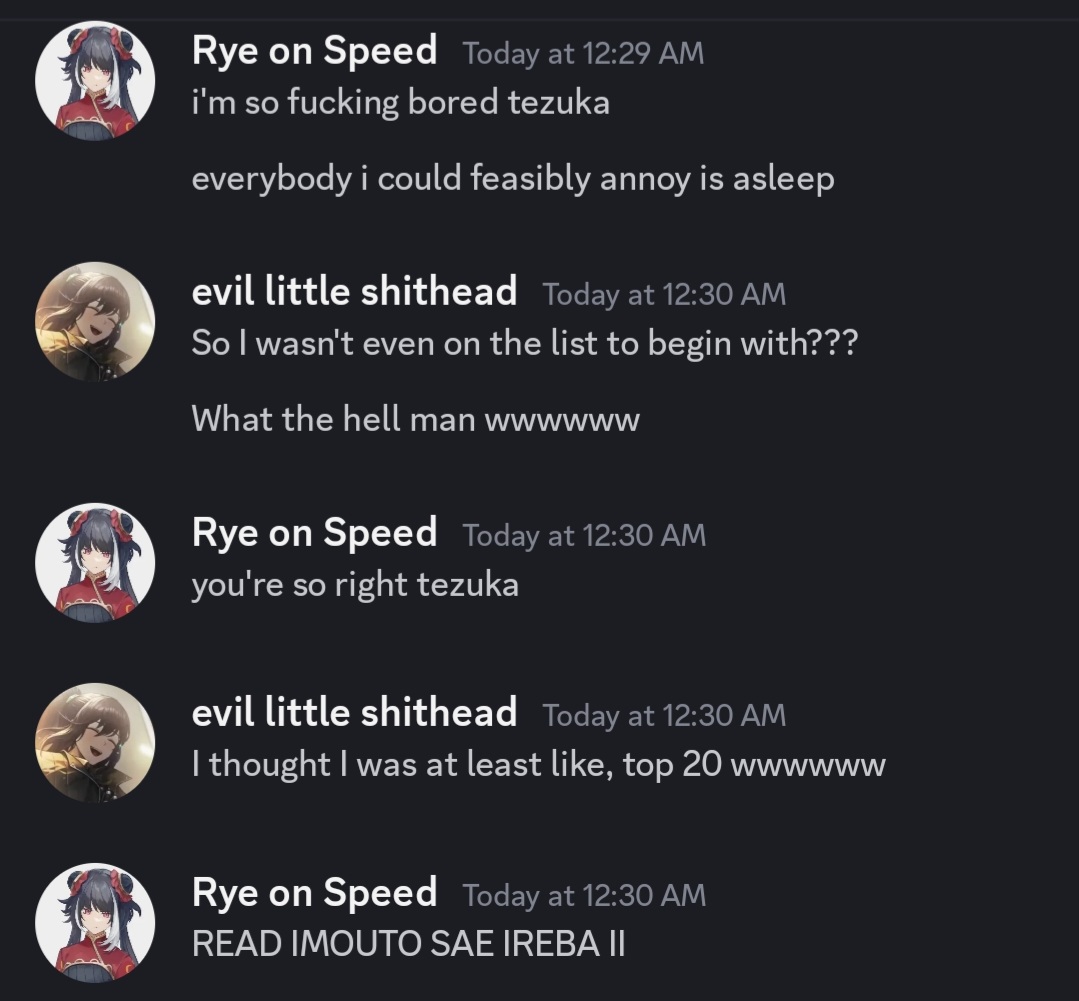The width and height of the screenshot is (1079, 1001).
Task: Open avatar next to 'So I wasn't even on the list'
Action: (95, 322)
